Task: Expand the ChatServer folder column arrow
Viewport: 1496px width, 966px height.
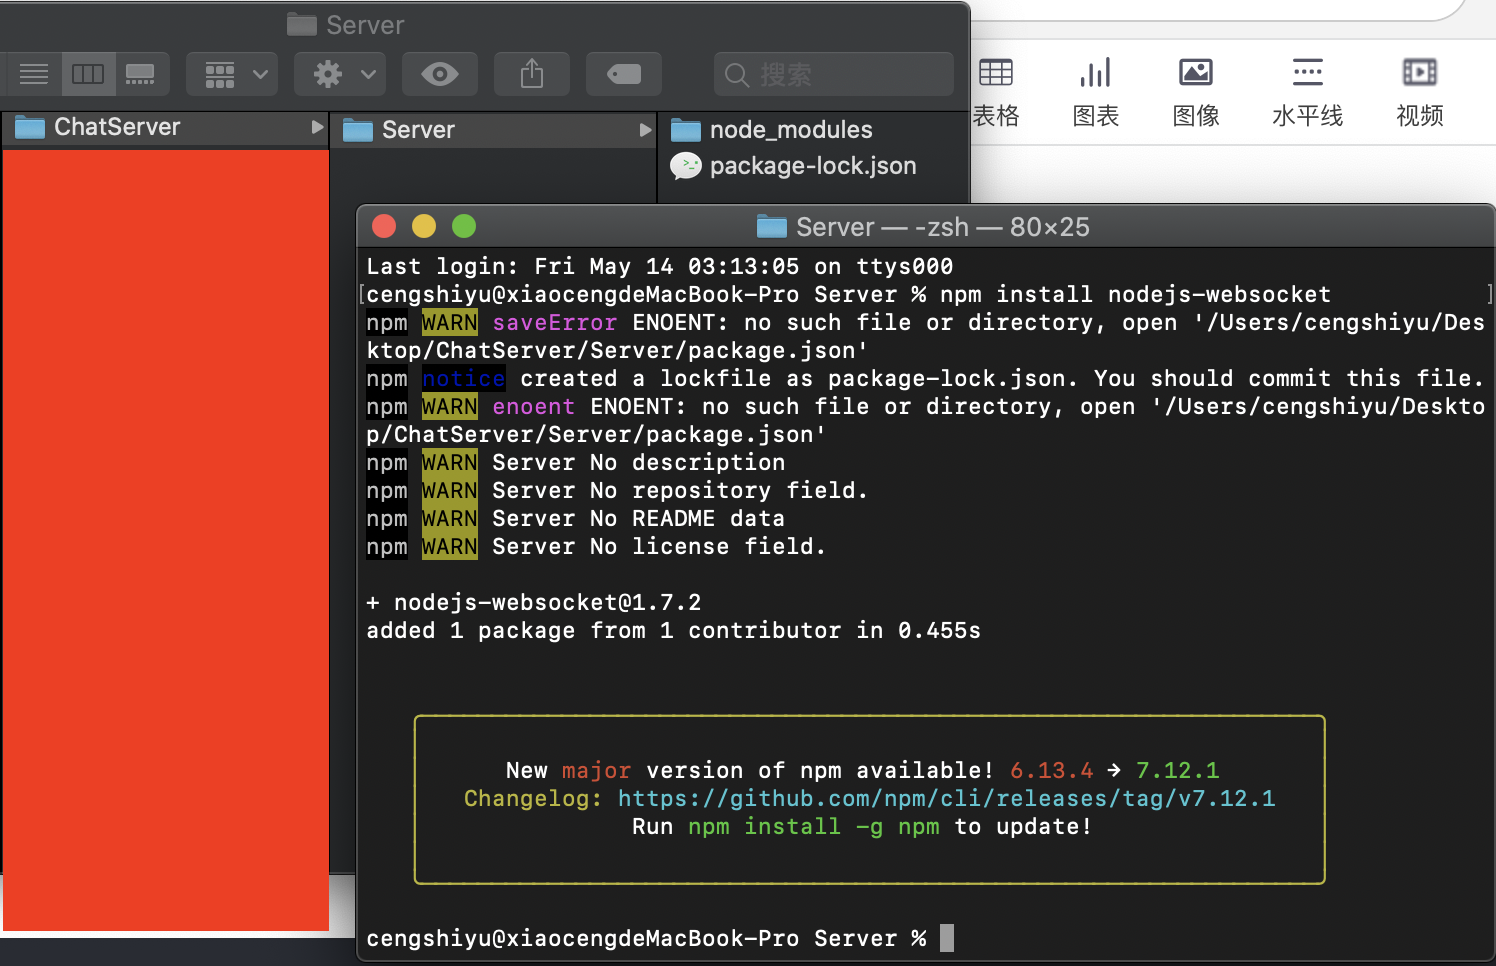Action: 318,127
